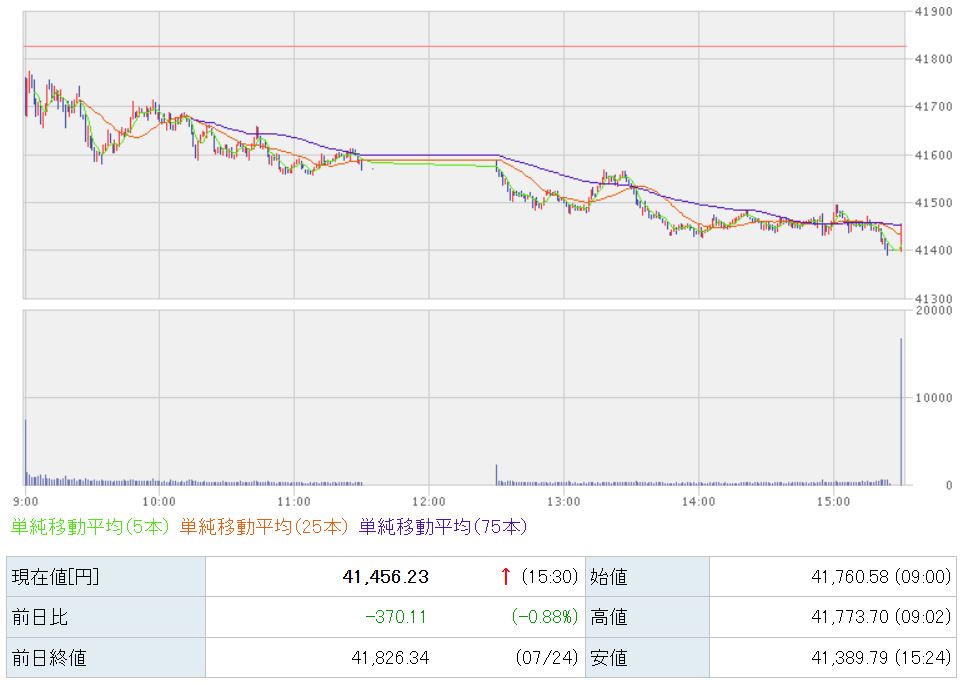Viewport: 968px width, 685px height.
Task: Click the large volume spike bar at 15:30
Action: point(901,412)
